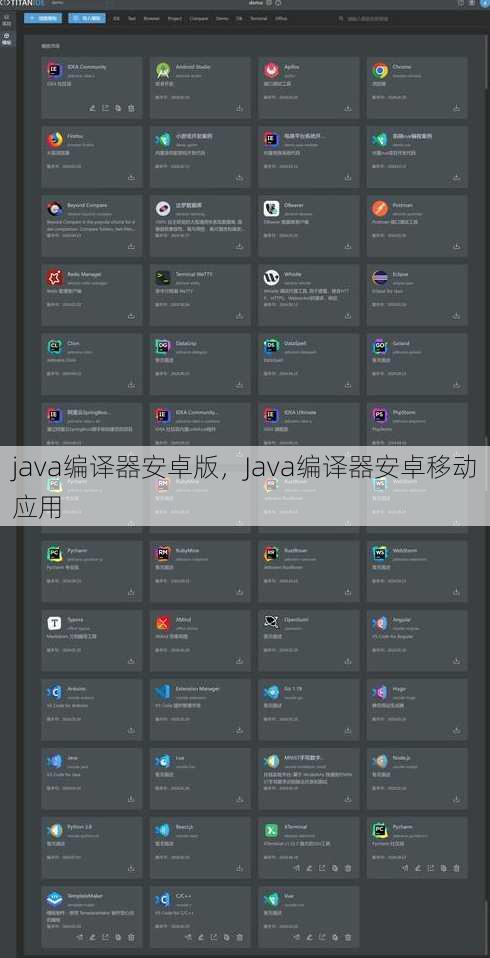The image size is (490, 958).
Task: Click the Firefox app icon
Action: (55, 140)
